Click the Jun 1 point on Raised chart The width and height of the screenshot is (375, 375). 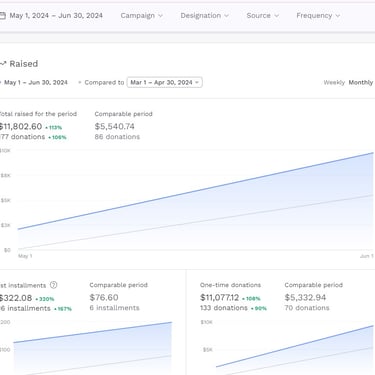coord(373,153)
